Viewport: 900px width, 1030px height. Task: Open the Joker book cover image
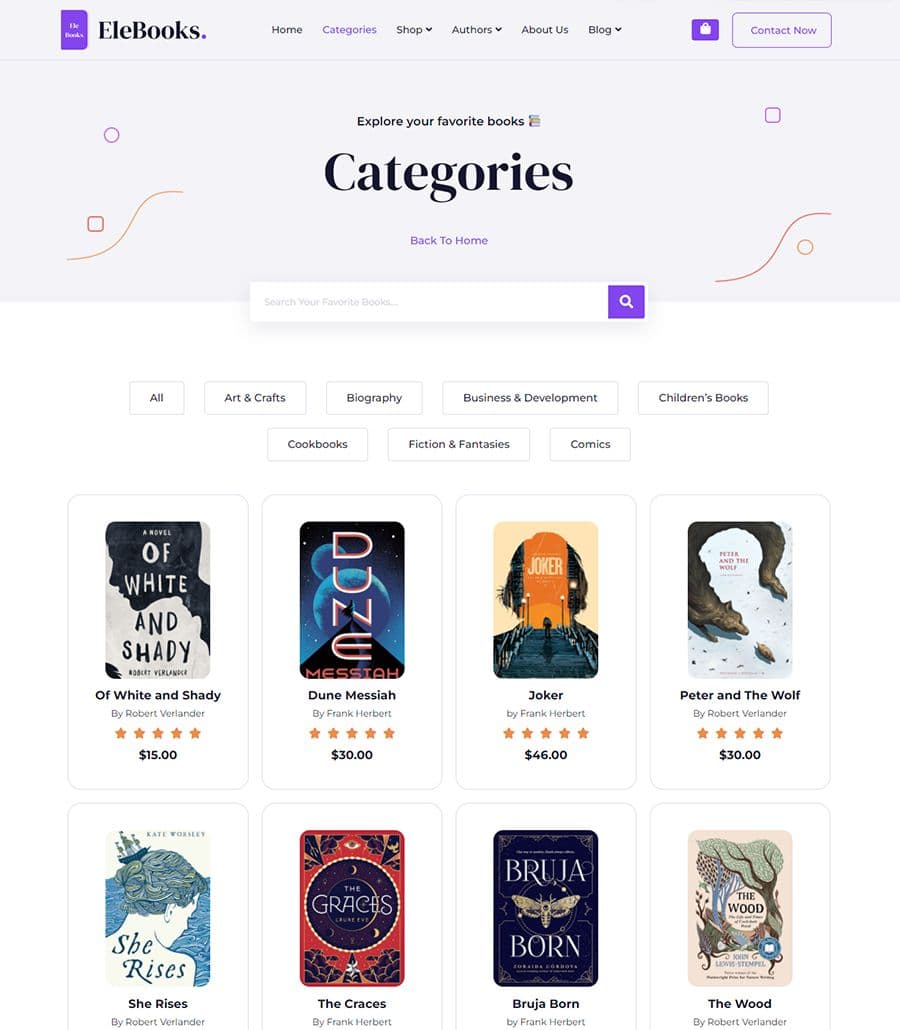[x=546, y=600]
